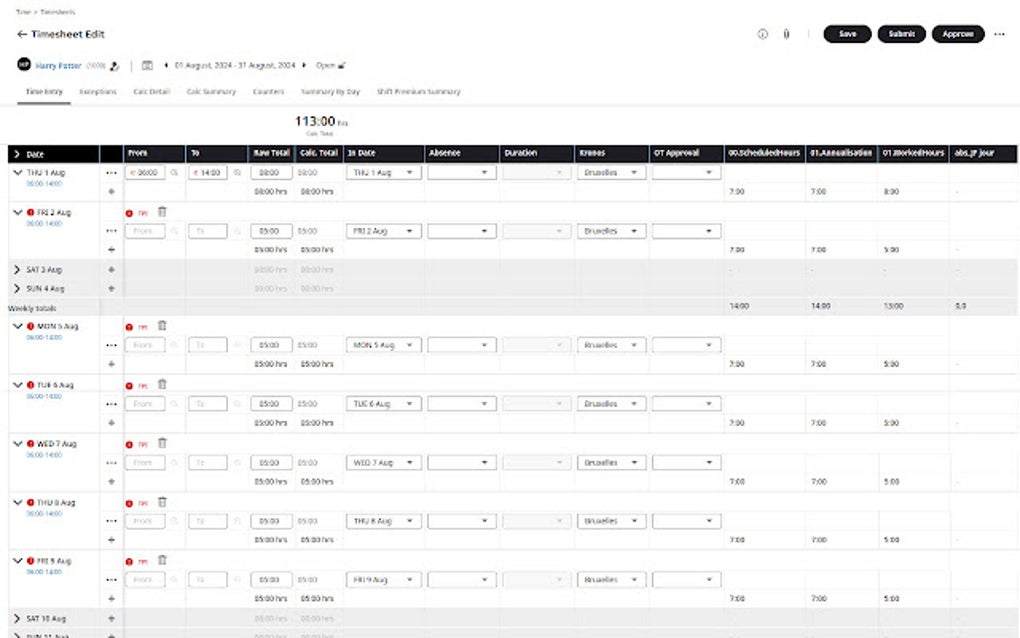The height and width of the screenshot is (638, 1020).
Task: Click the Approve button
Action: [958, 34]
